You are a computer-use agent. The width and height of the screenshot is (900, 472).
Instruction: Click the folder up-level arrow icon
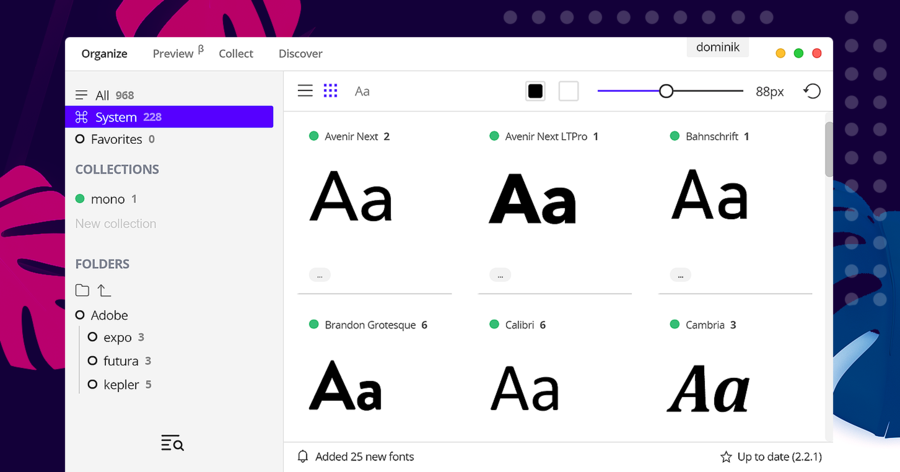click(104, 291)
